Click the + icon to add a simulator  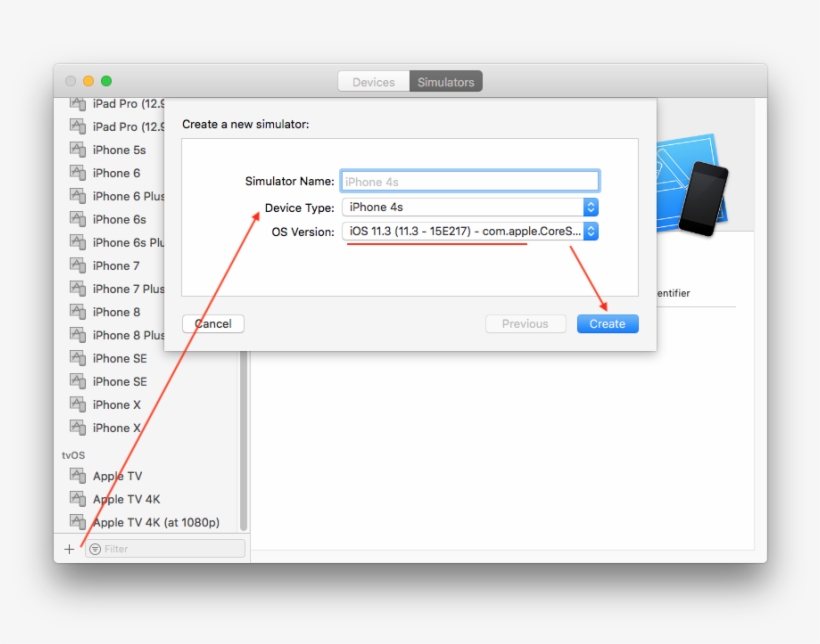point(69,549)
